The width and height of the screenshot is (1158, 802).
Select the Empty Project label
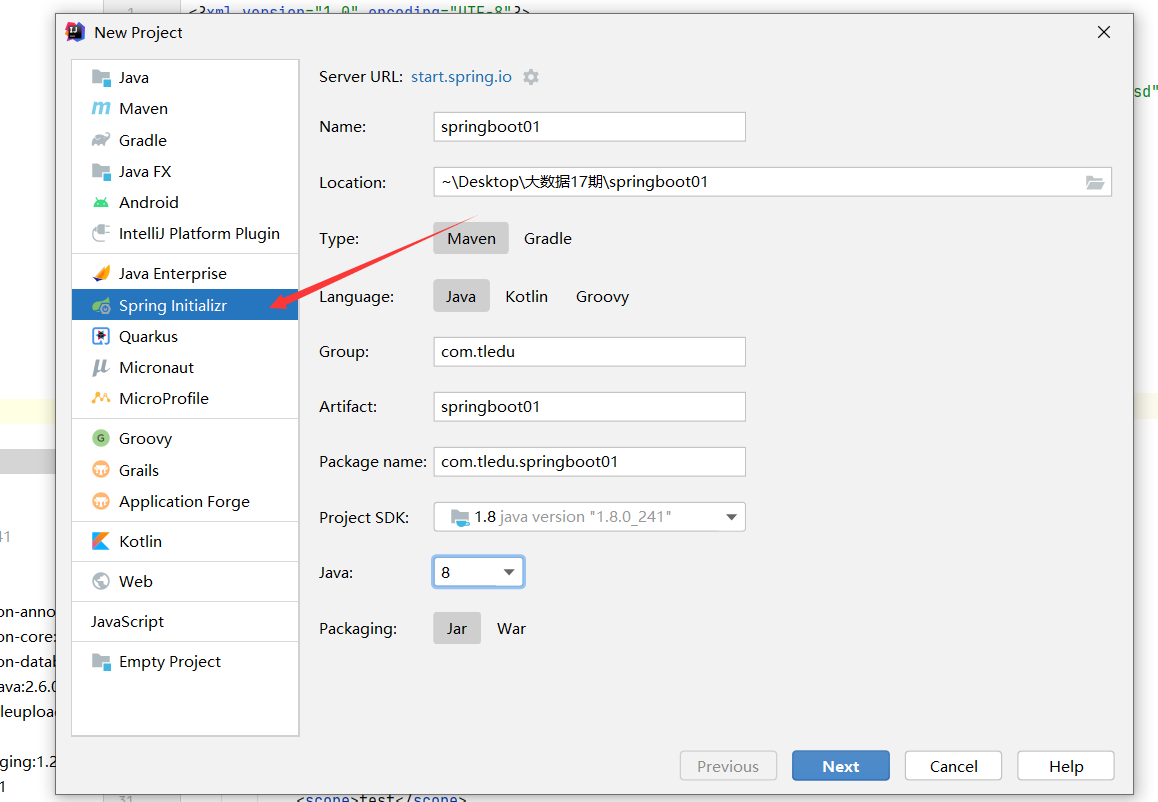pos(170,662)
